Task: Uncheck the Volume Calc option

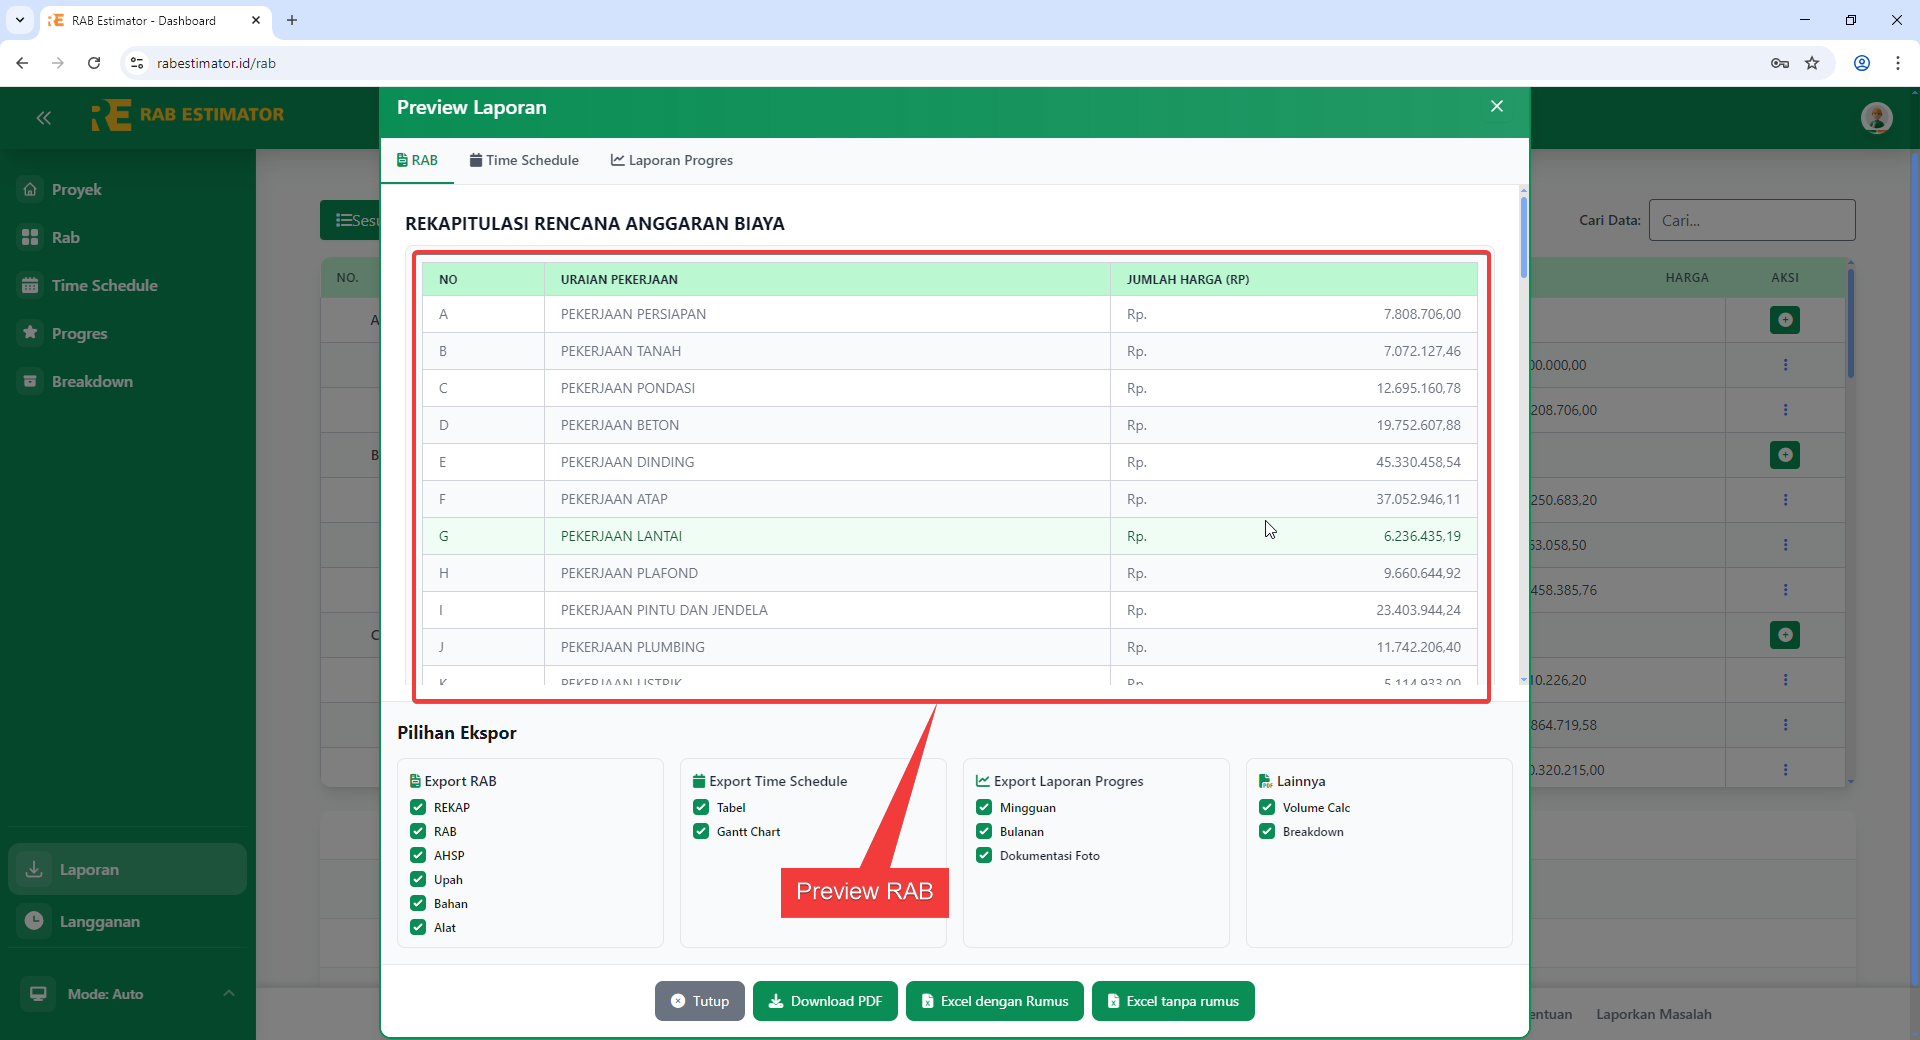Action: click(x=1267, y=808)
